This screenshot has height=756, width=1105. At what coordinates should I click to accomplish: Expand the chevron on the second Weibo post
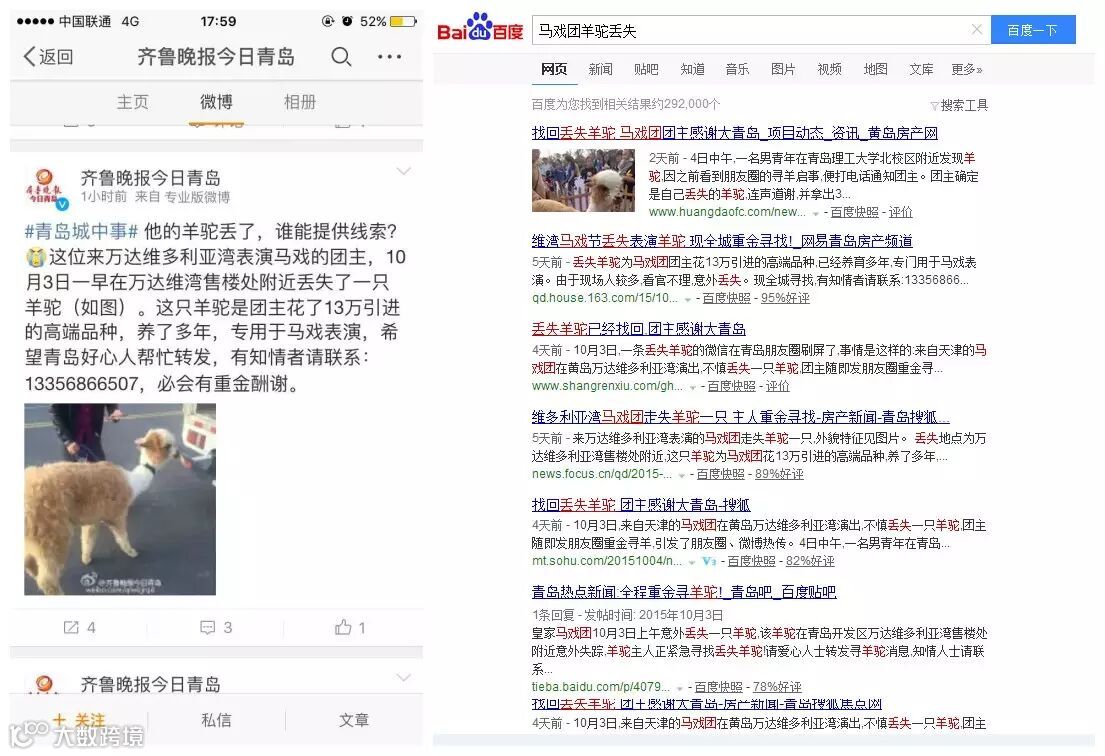[404, 678]
